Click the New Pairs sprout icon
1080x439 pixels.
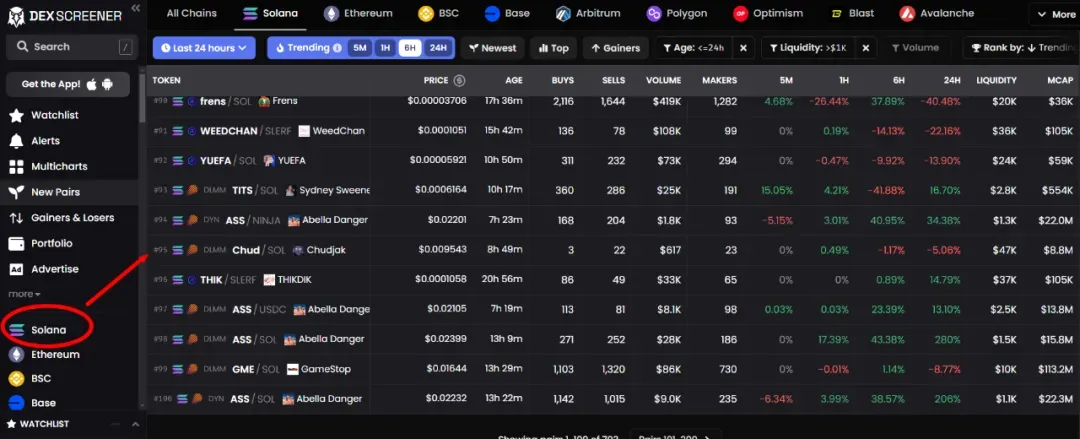coord(17,192)
